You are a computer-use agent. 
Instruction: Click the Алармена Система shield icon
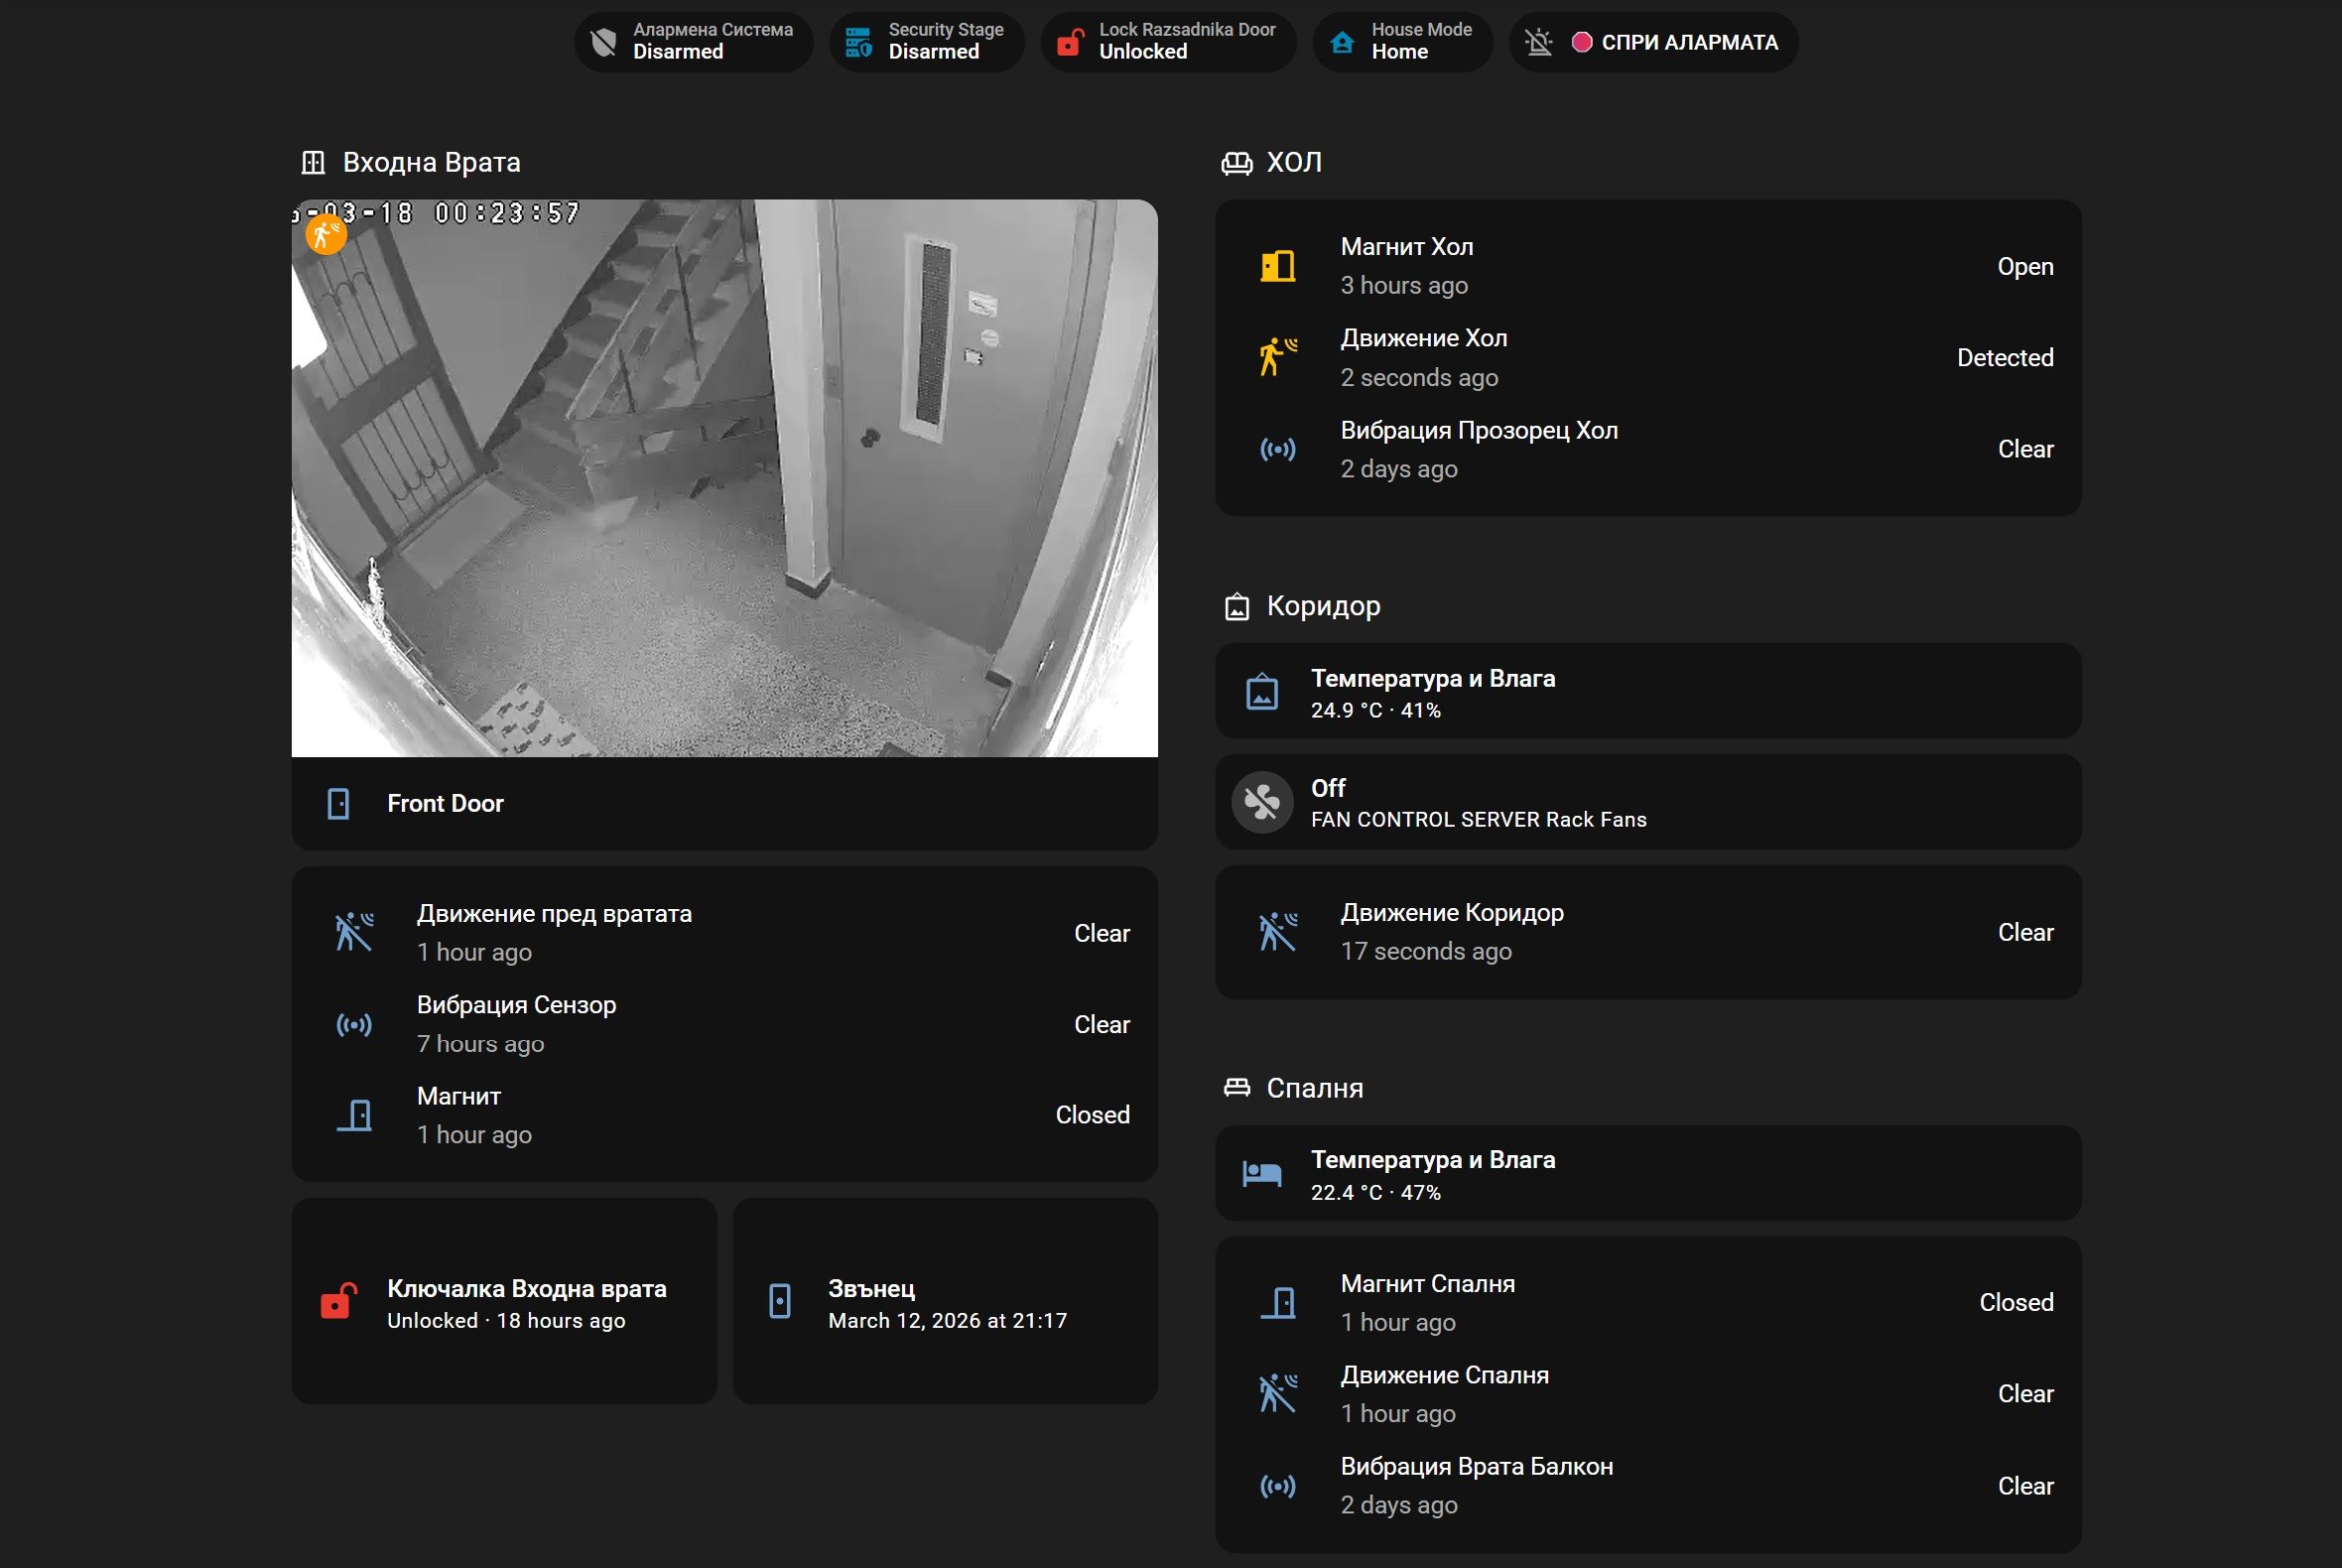[x=603, y=42]
